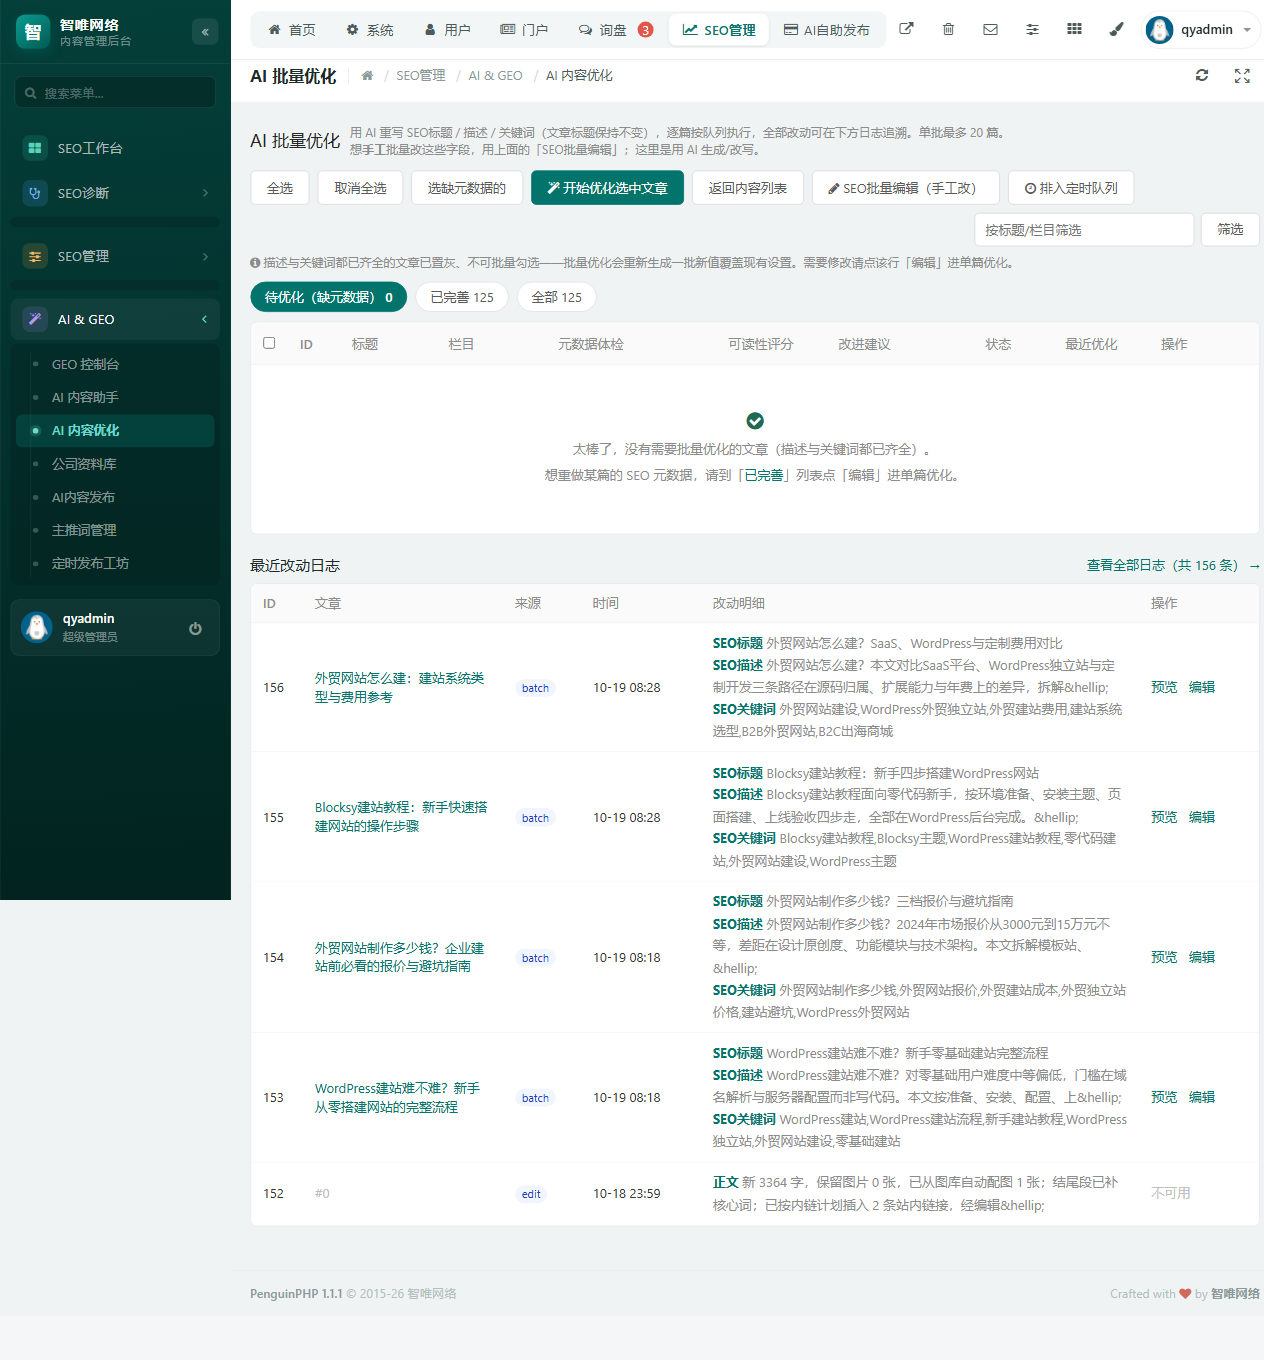1264x1360 pixels.
Task: Open the 首页 top navigation tab
Action: click(x=292, y=30)
